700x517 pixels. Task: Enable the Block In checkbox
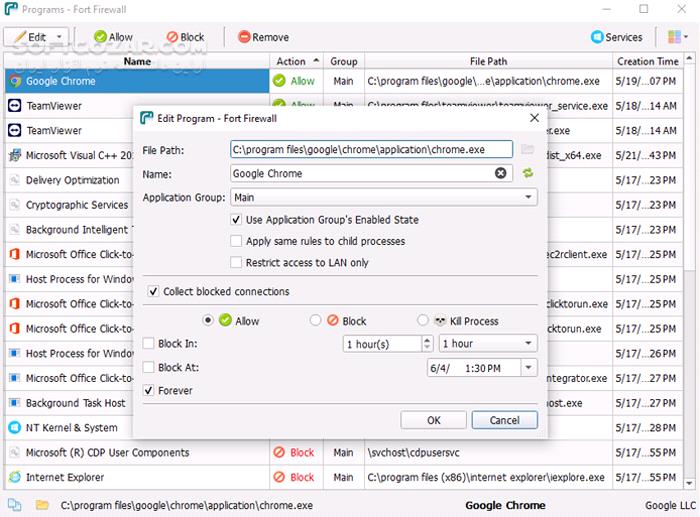coord(148,344)
